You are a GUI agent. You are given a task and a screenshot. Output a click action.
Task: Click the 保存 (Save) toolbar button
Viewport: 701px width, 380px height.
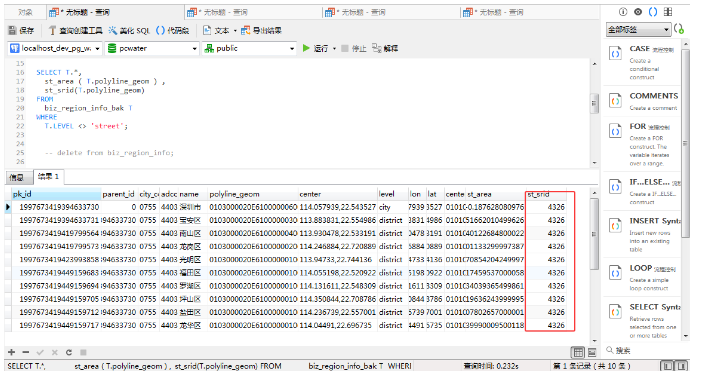[x=21, y=30]
